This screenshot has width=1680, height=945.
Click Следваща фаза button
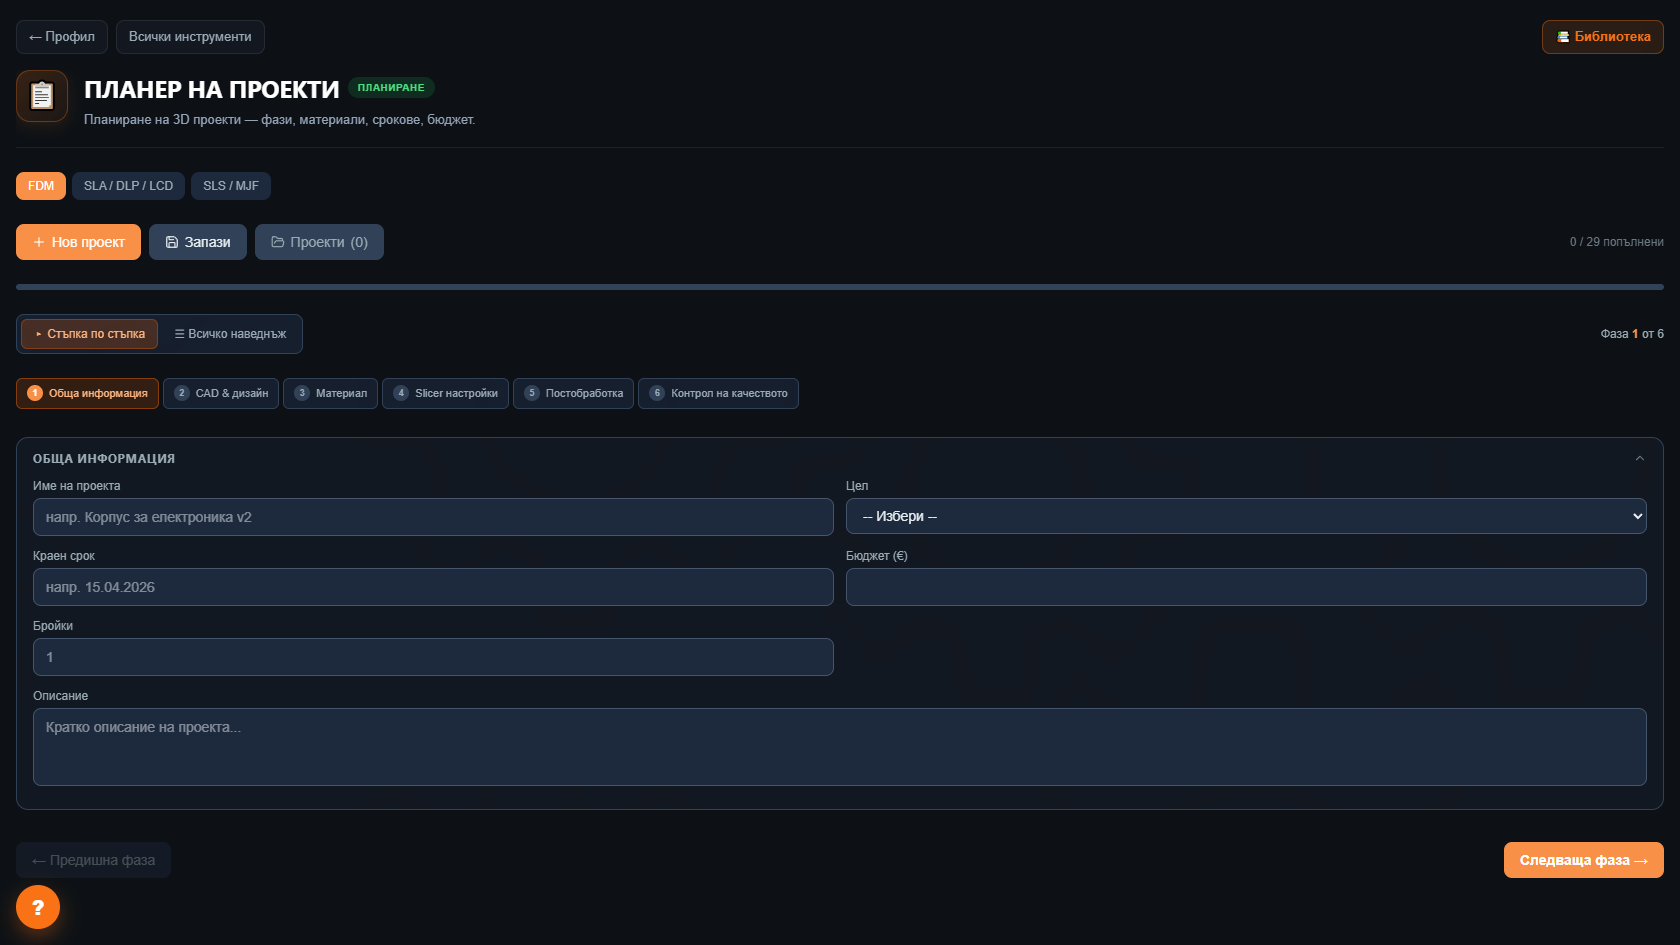click(x=1584, y=860)
